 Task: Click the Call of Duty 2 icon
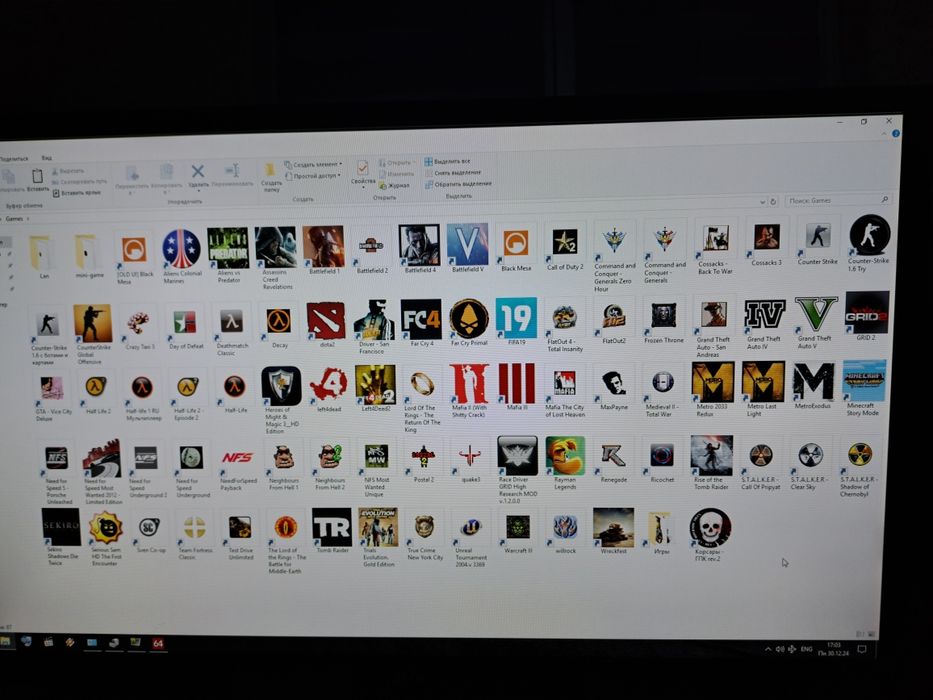pyautogui.click(x=563, y=243)
